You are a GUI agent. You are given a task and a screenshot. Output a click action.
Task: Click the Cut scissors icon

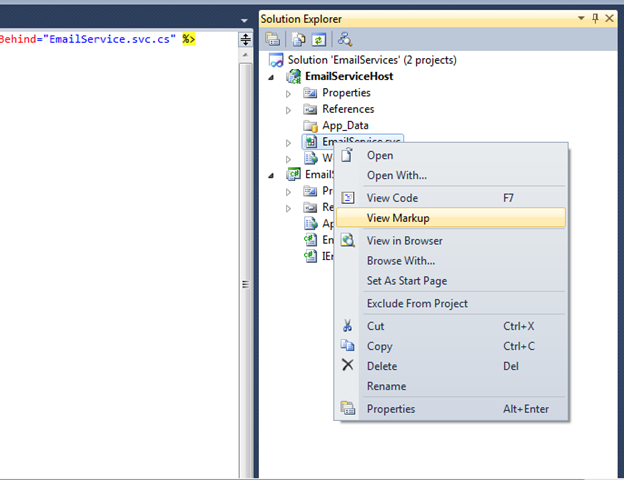click(x=347, y=326)
